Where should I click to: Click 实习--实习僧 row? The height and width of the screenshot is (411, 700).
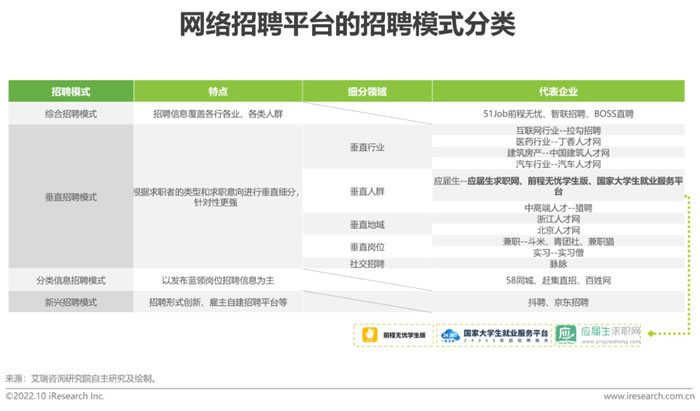pyautogui.click(x=558, y=253)
